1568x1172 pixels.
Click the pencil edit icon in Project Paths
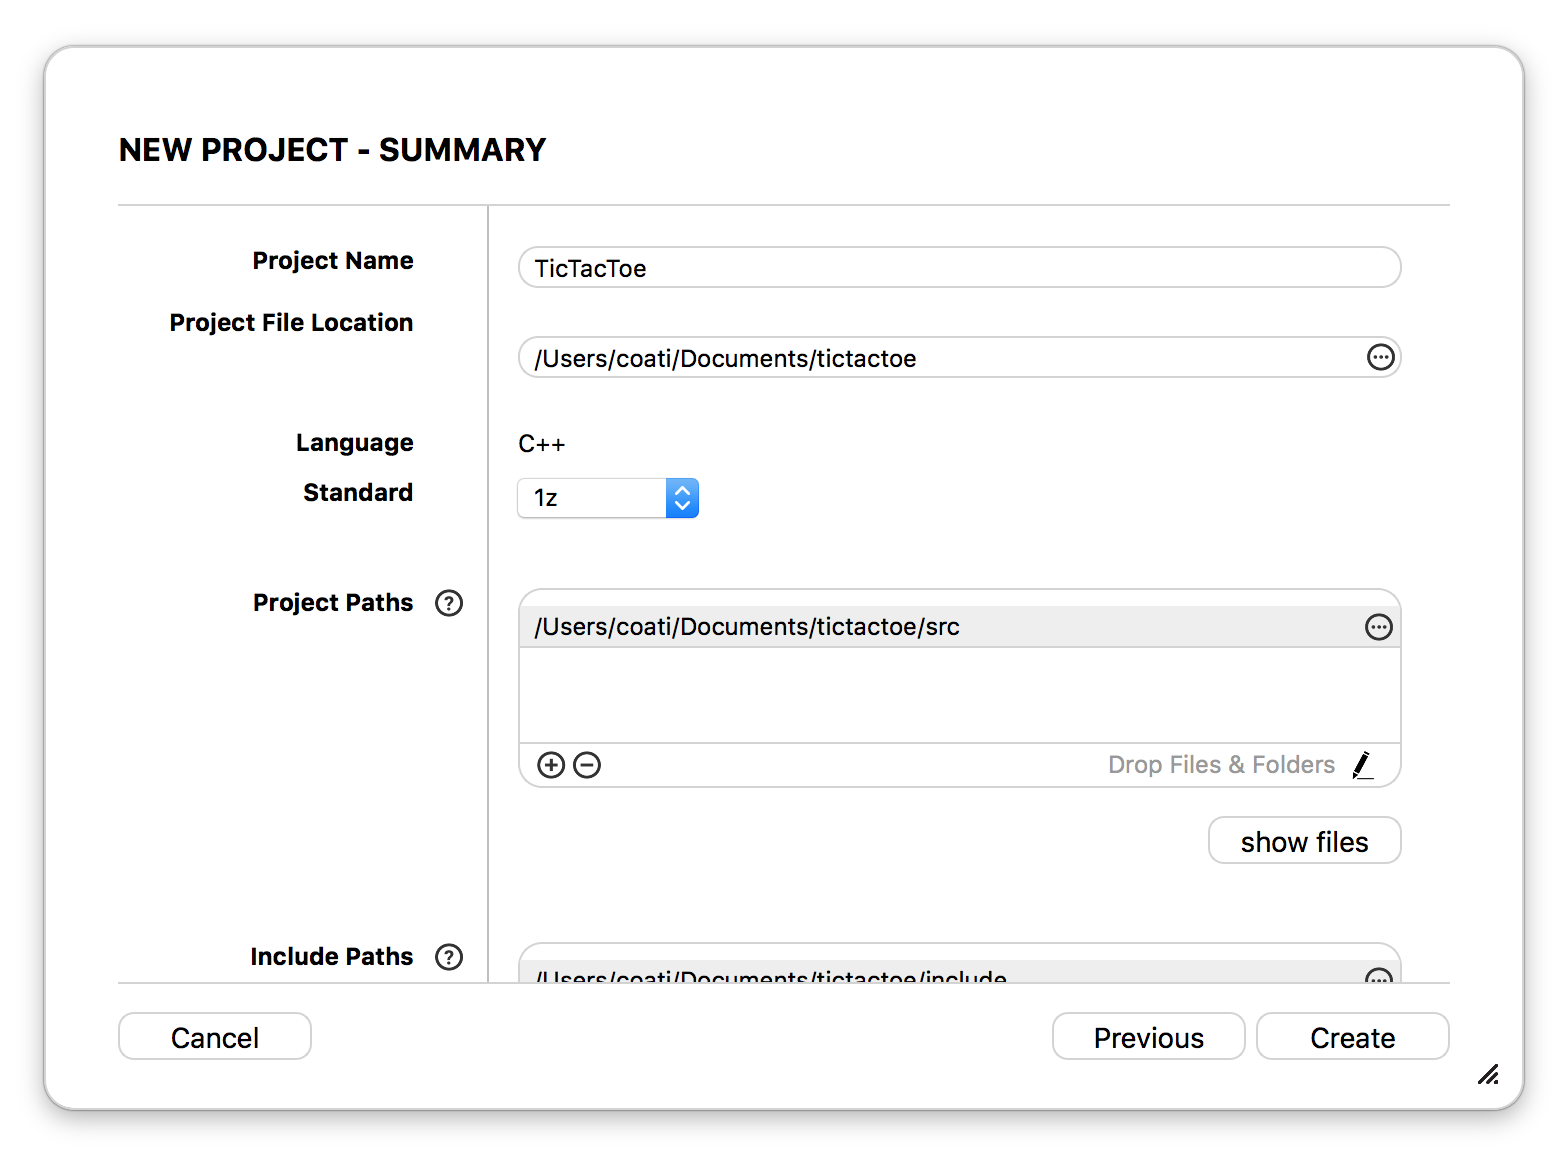1362,765
